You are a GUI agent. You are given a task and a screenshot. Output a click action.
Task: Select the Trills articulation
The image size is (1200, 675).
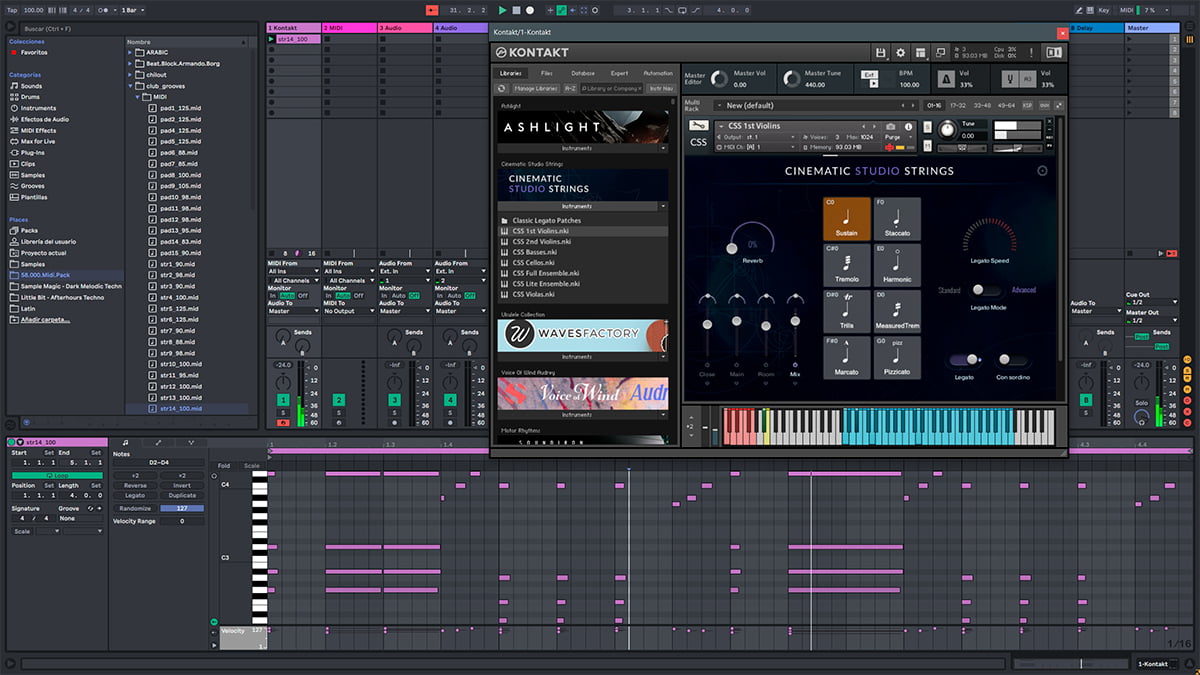(x=846, y=311)
